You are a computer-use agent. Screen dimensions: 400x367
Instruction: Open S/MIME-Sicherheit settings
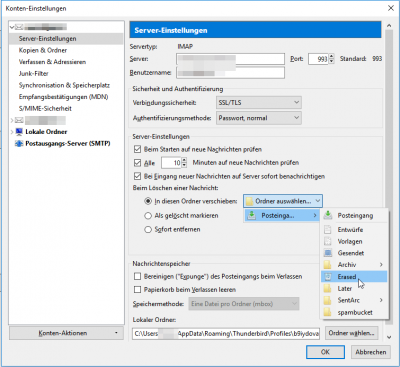click(45, 109)
